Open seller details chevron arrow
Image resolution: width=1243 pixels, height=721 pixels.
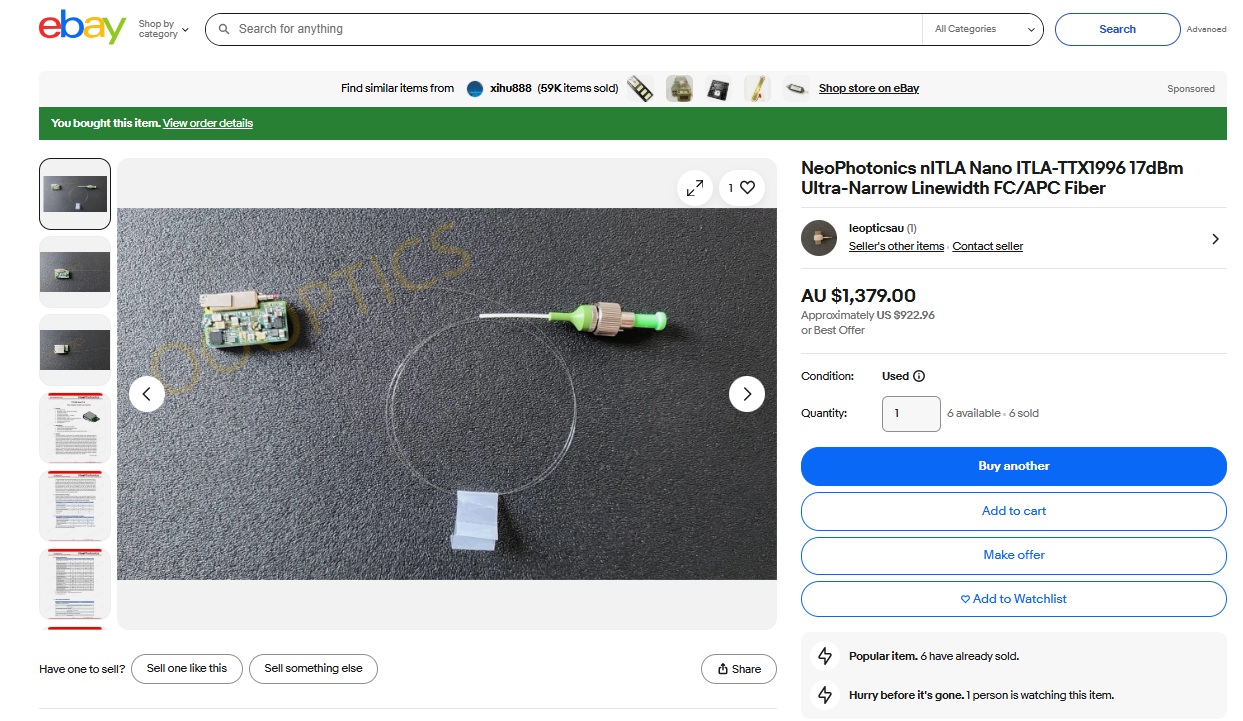[x=1215, y=239]
